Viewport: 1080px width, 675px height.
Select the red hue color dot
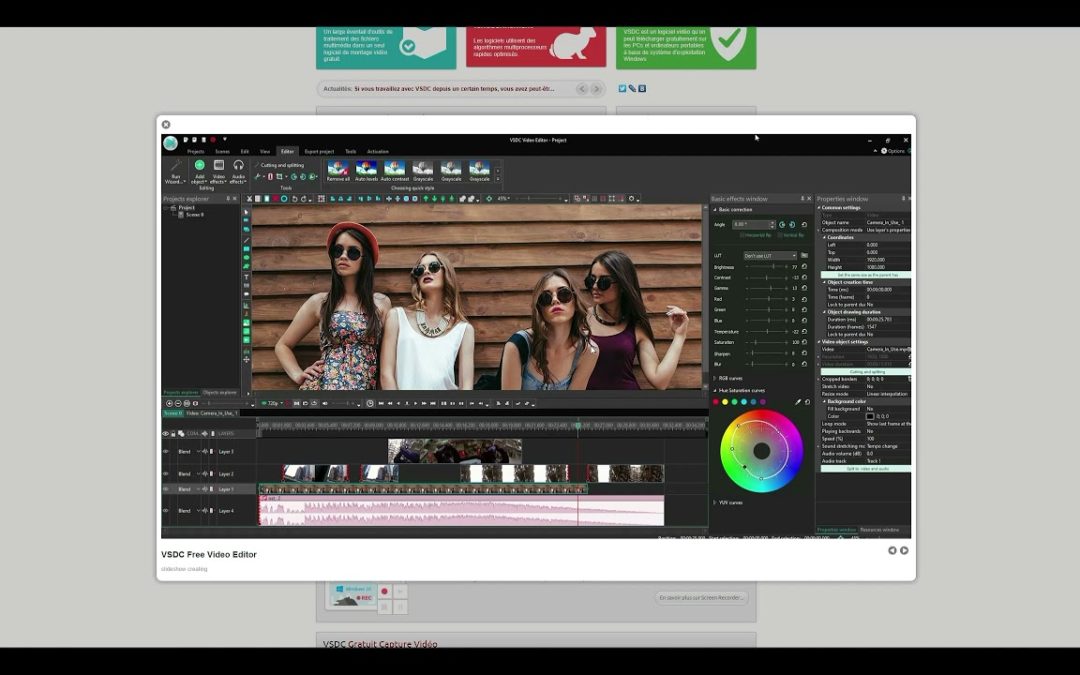(716, 402)
